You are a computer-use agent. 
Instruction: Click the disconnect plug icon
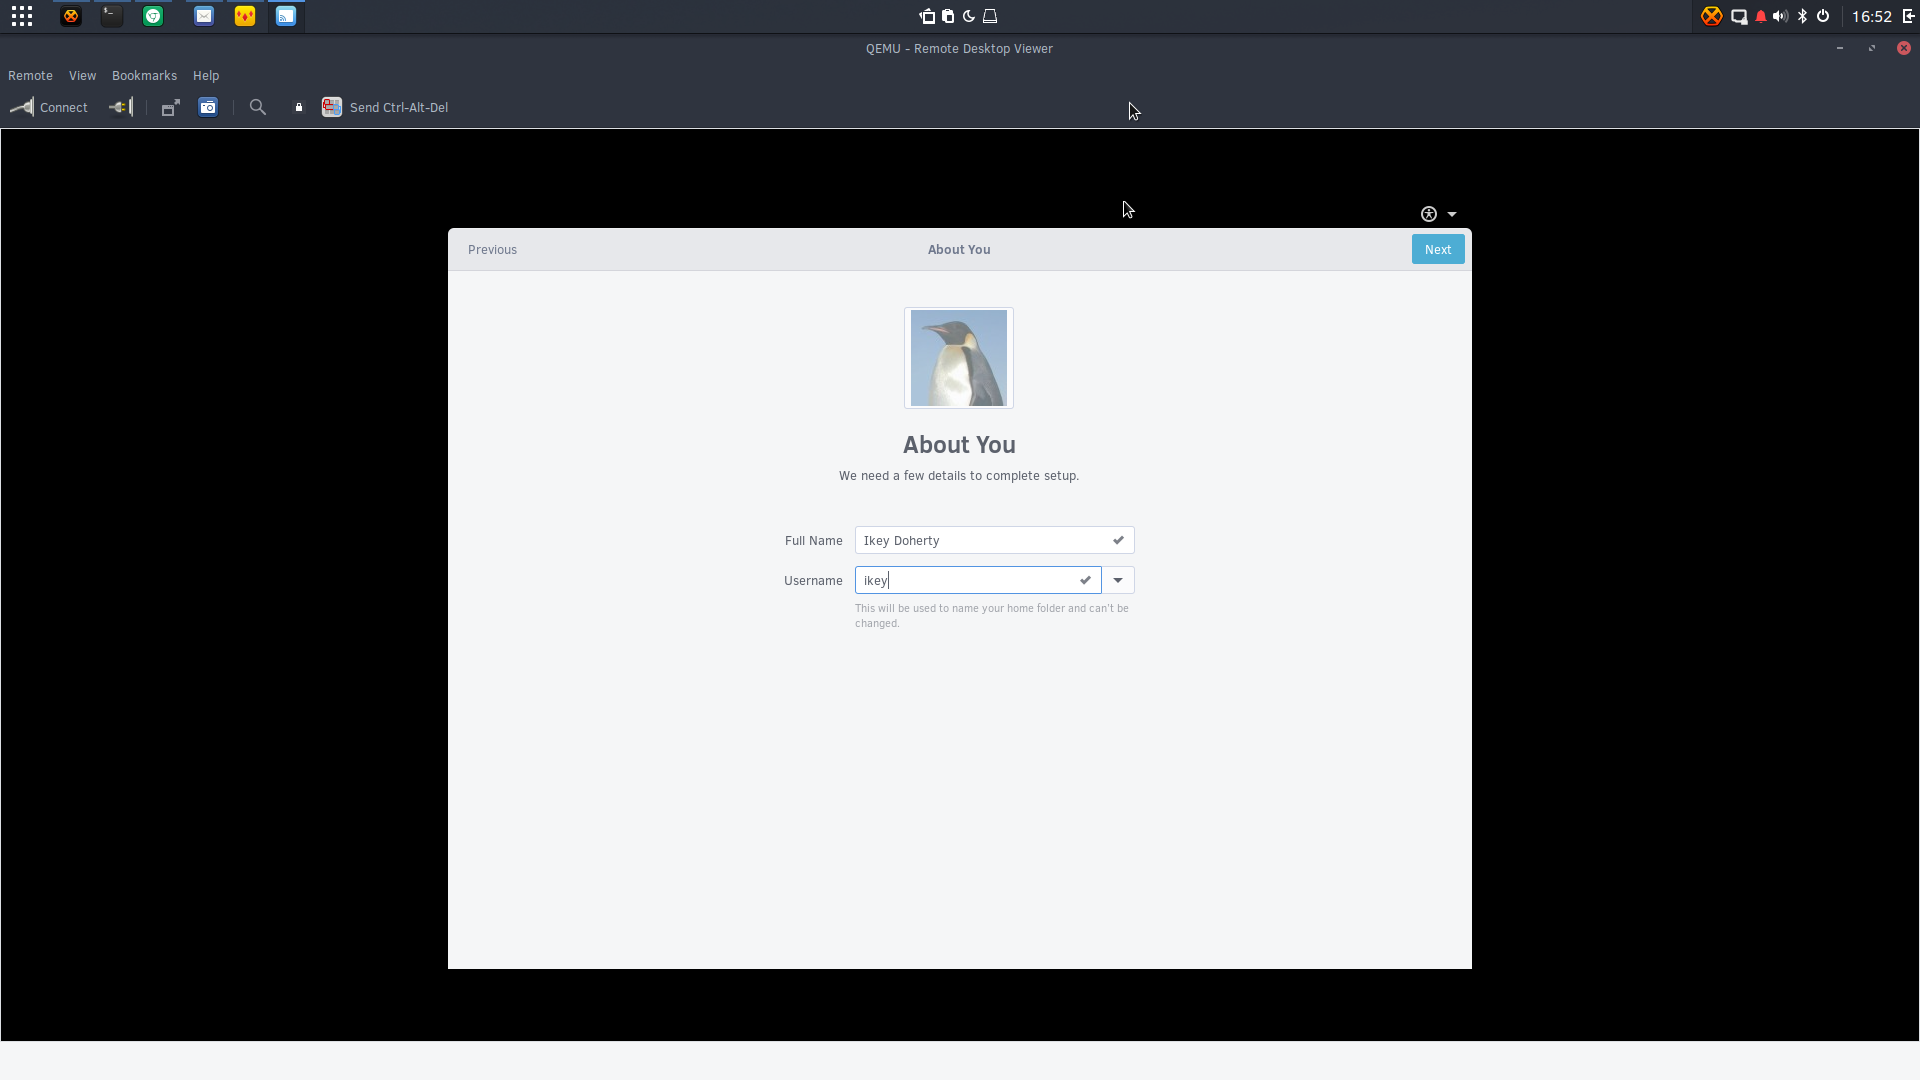point(120,107)
